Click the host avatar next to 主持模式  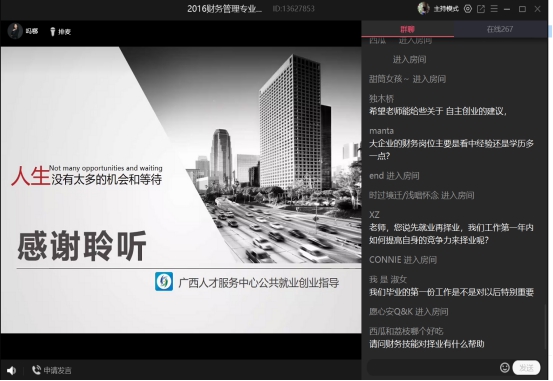[x=423, y=8]
